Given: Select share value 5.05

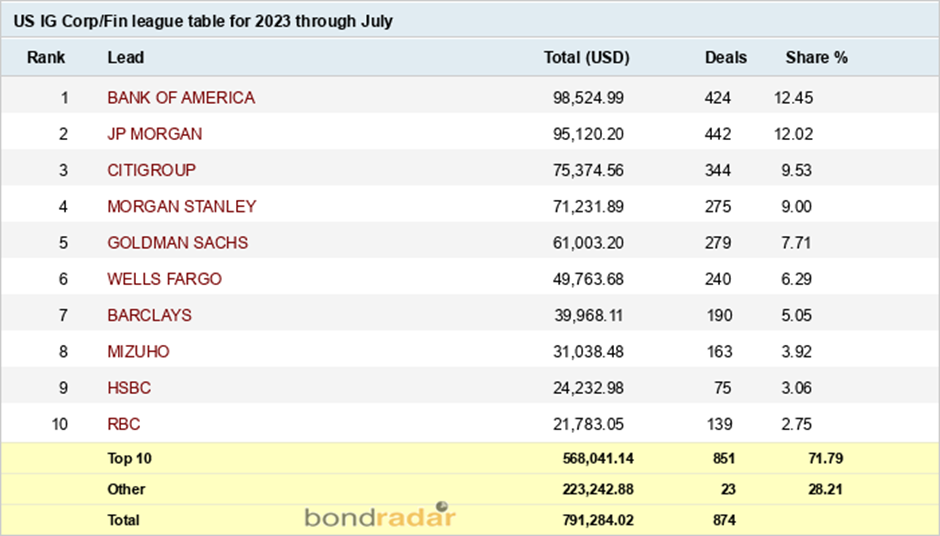Looking at the screenshot, I should 797,315.
